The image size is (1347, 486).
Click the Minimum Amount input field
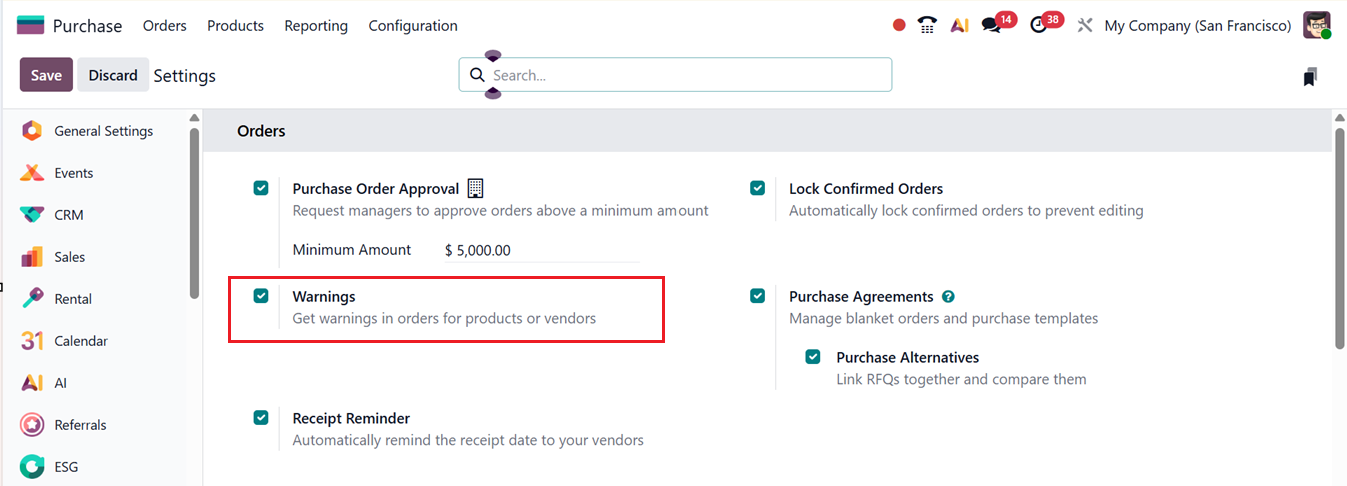540,250
